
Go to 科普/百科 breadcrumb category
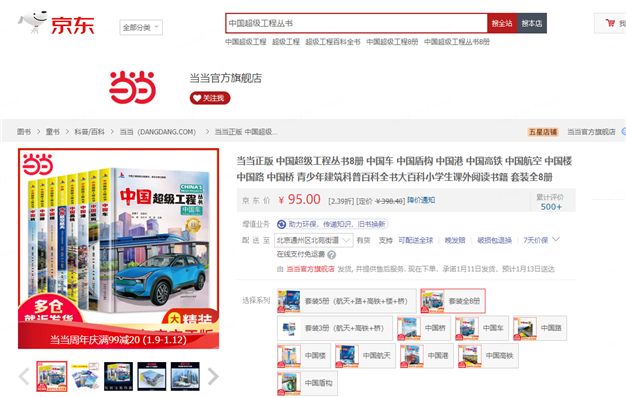pos(89,132)
